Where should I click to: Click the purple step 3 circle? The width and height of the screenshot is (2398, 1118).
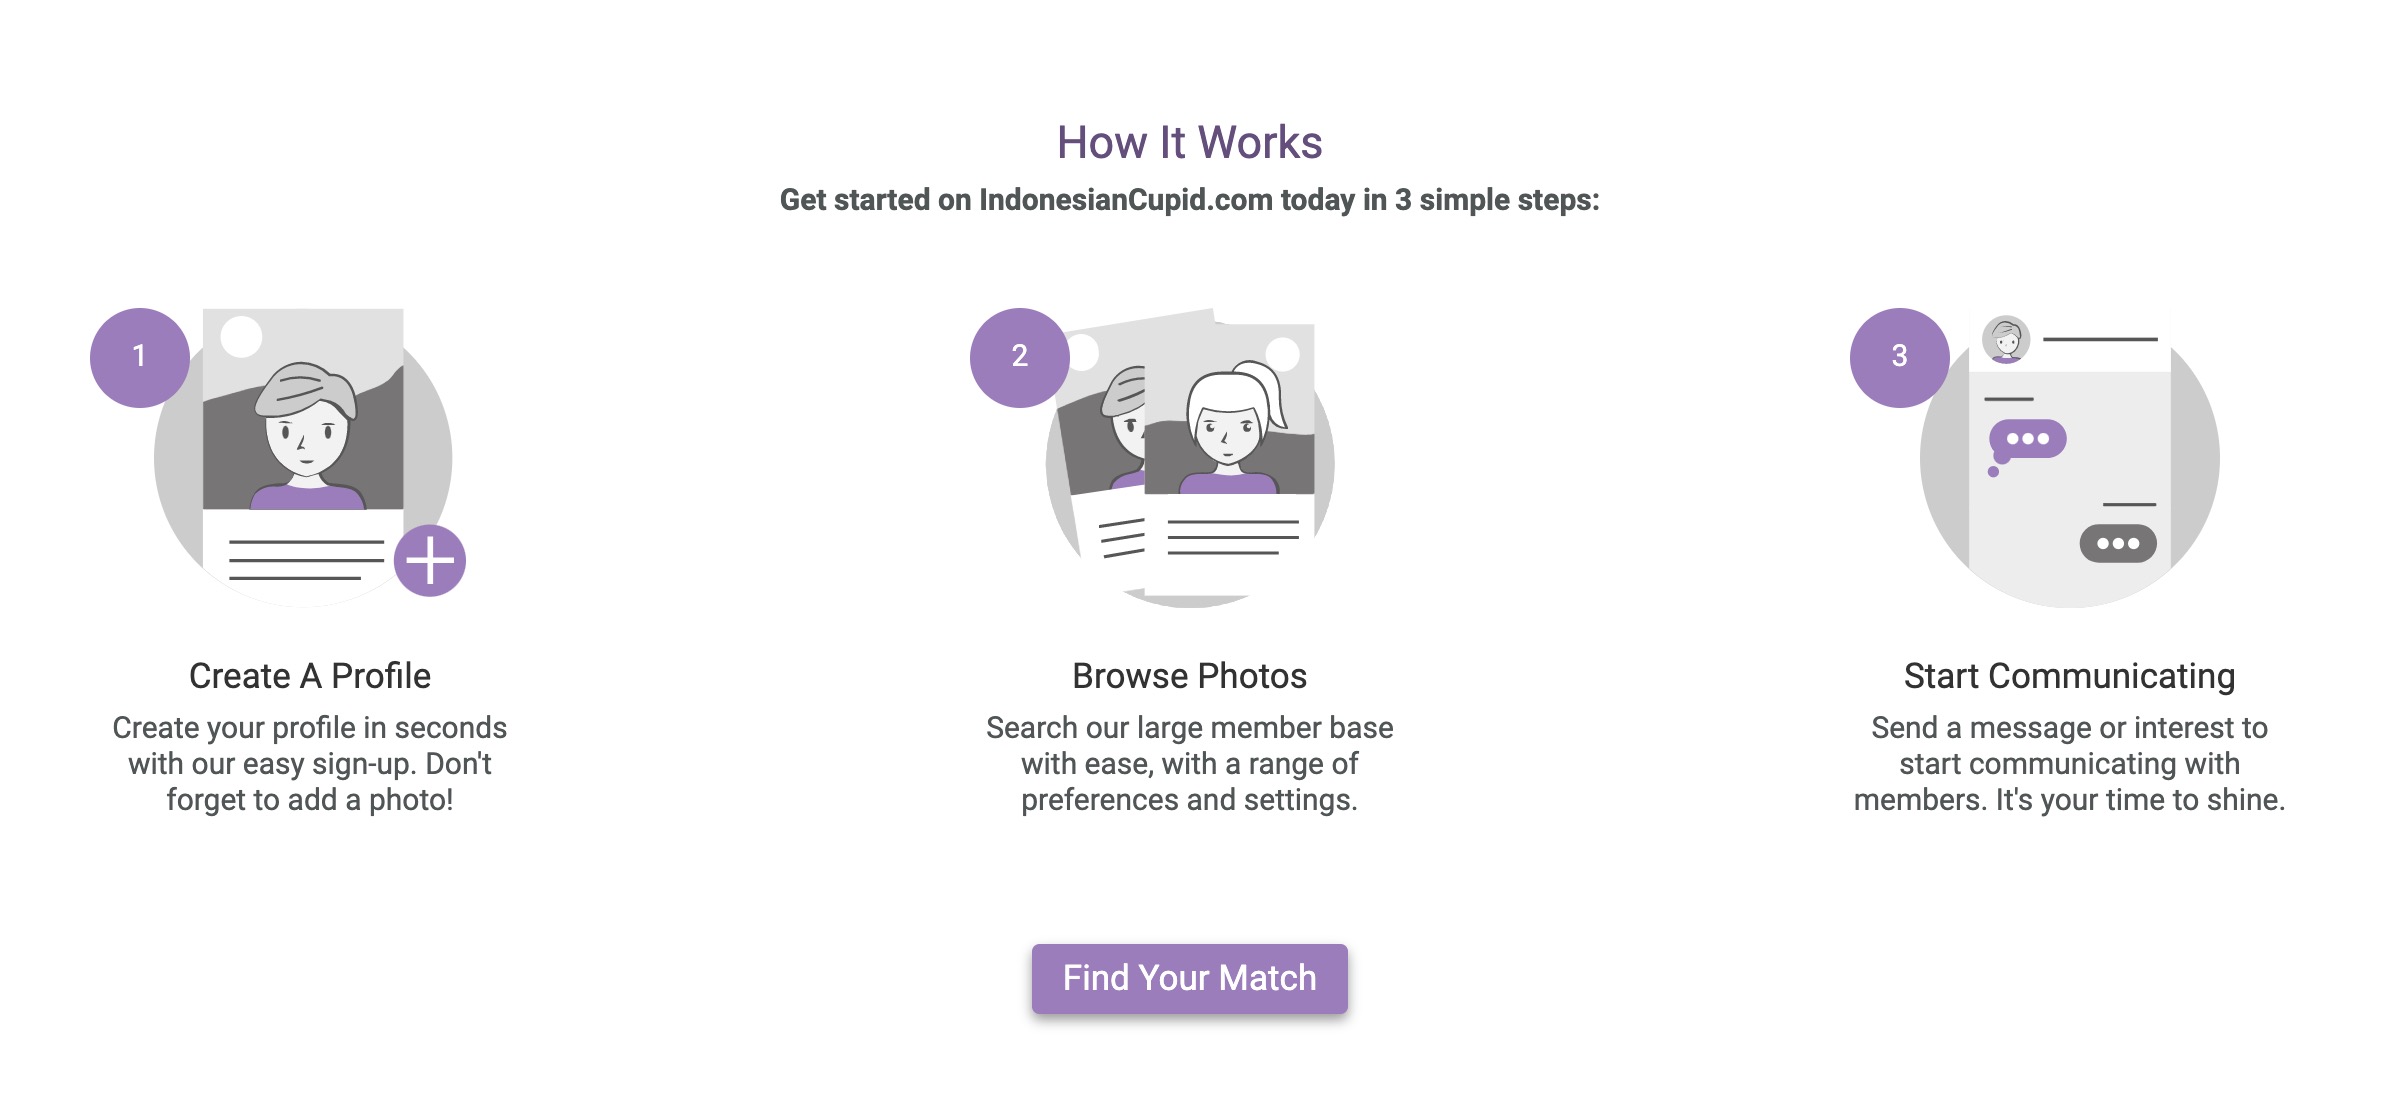(1899, 357)
